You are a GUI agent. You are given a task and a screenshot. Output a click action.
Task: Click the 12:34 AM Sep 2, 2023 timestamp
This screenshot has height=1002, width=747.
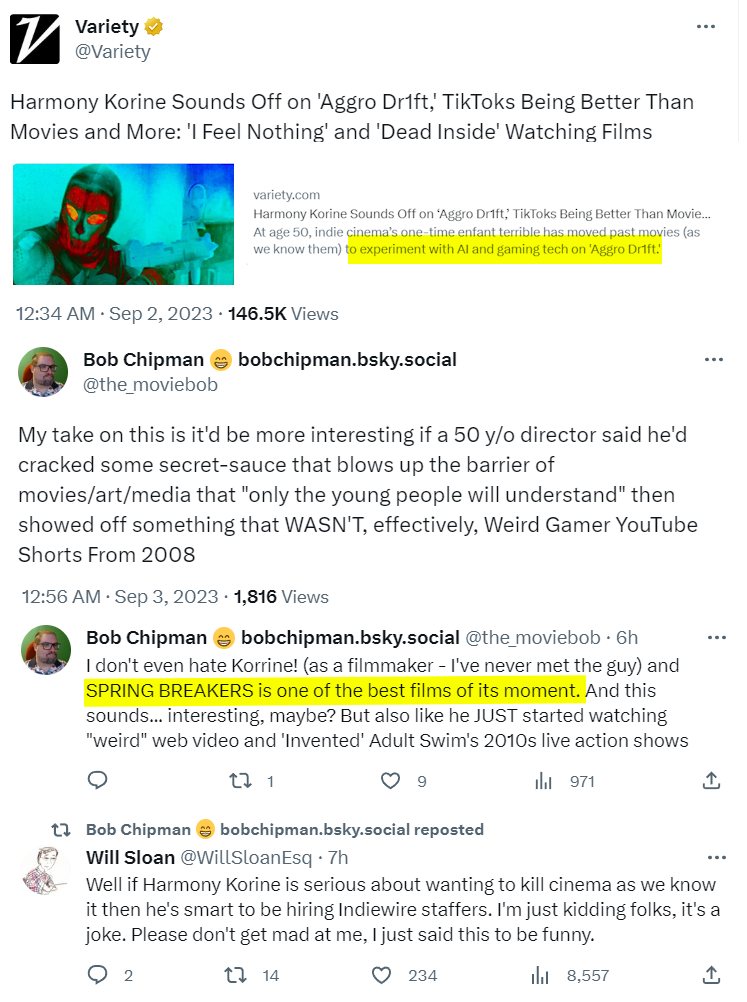pyautogui.click(x=114, y=314)
